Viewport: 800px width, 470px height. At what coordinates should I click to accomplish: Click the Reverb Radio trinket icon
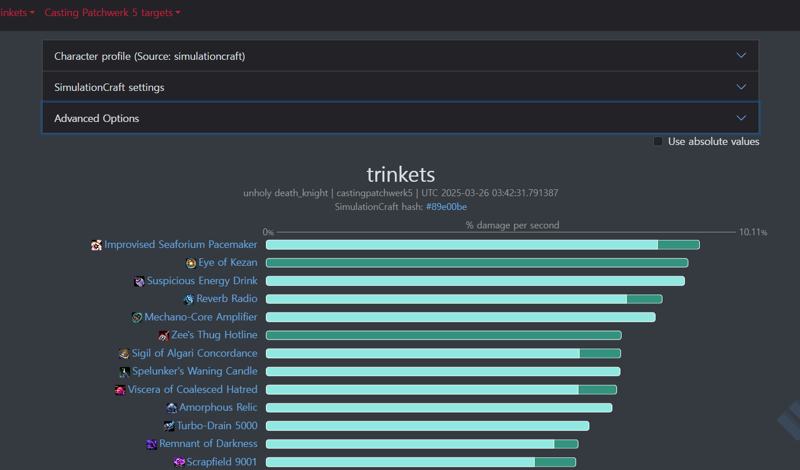point(189,300)
